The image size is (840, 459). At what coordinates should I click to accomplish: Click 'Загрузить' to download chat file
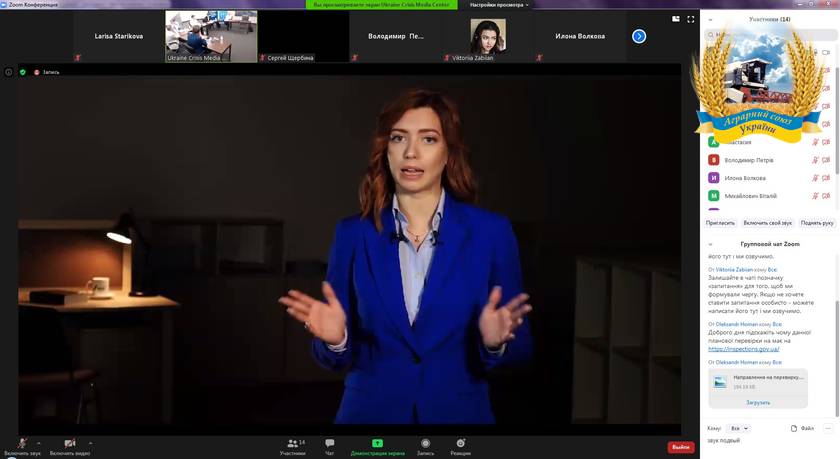(x=758, y=402)
